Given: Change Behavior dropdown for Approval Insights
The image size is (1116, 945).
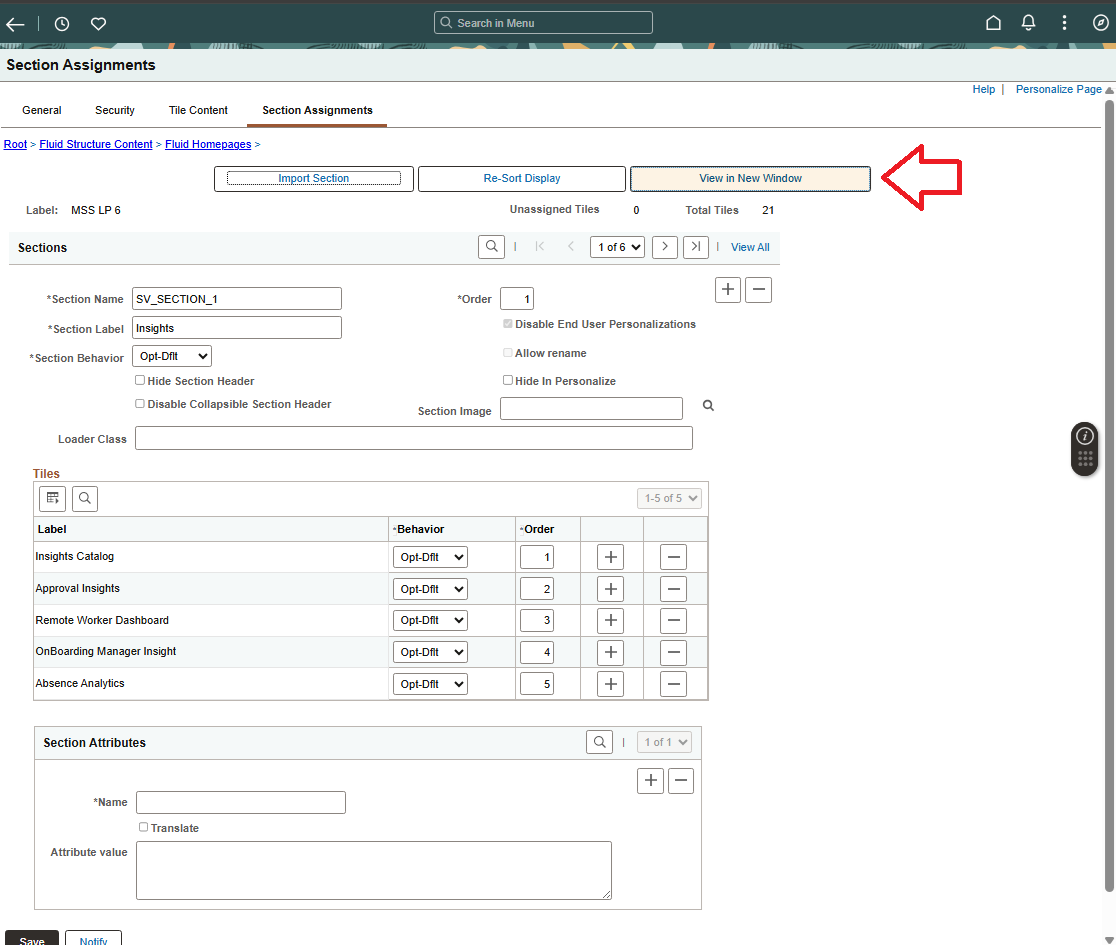Looking at the screenshot, I should click(x=429, y=588).
